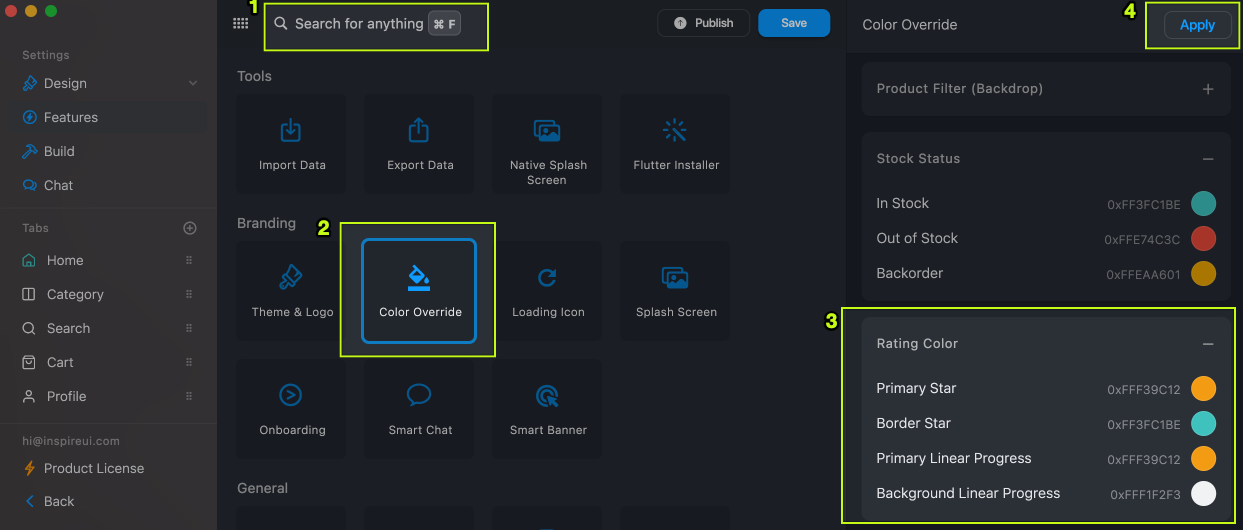Open the Category tab
1243x530 pixels.
point(75,294)
